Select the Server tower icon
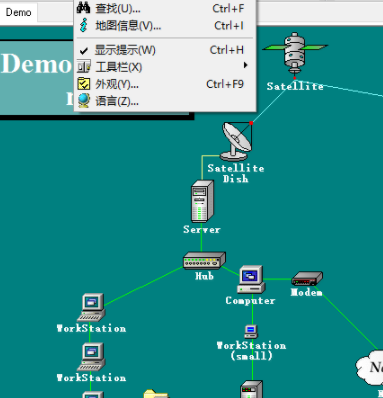The image size is (383, 398). (x=202, y=201)
